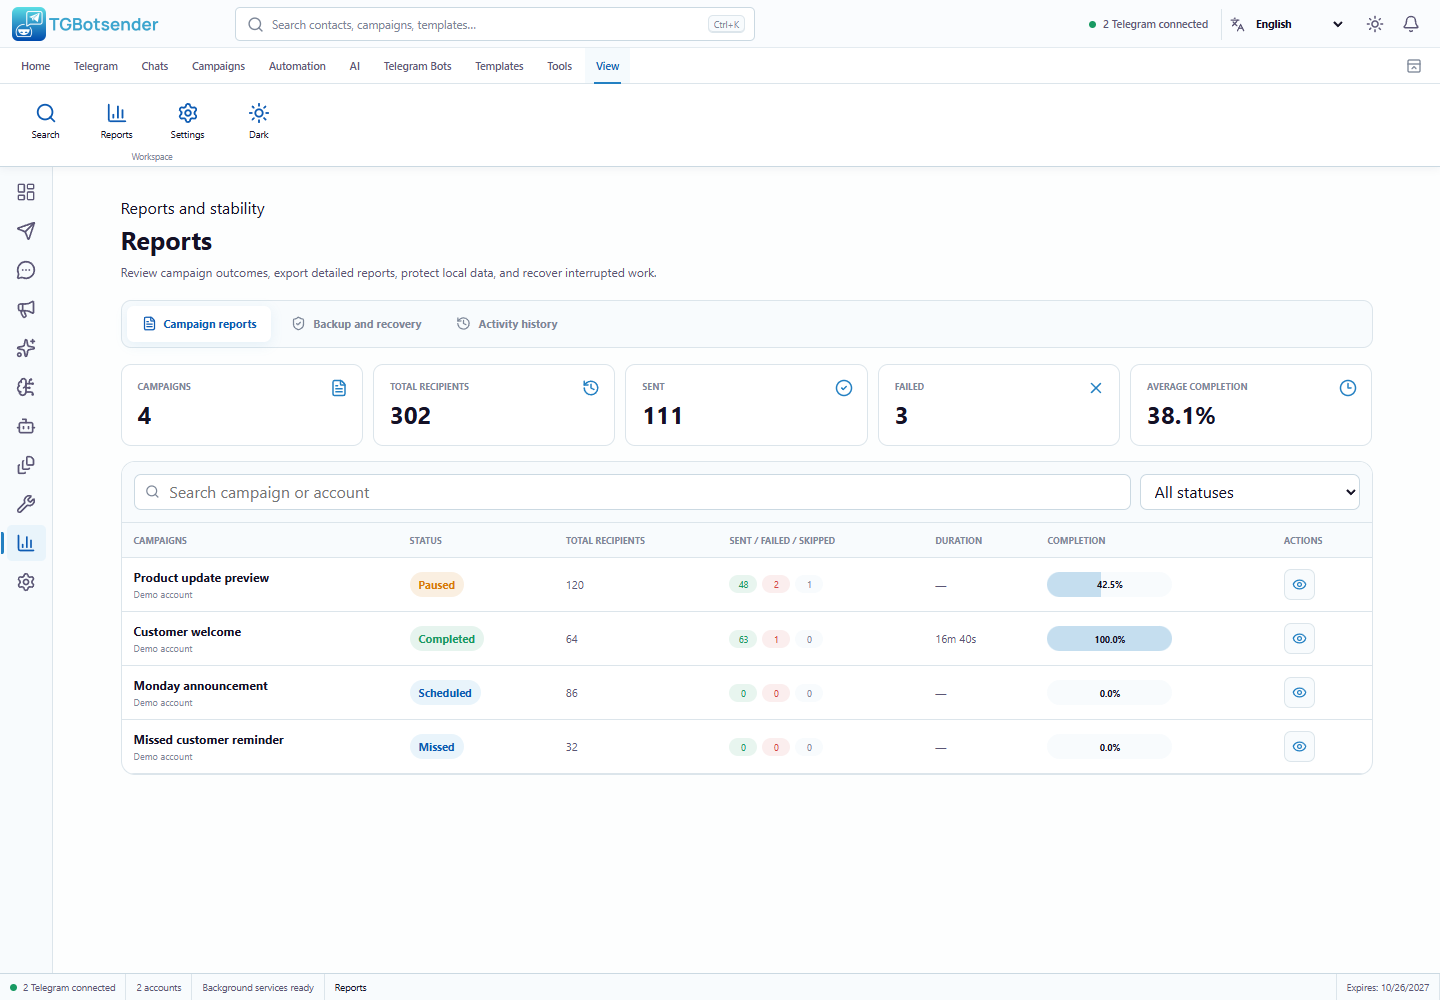Click the sun icon in the top header

click(x=1375, y=24)
